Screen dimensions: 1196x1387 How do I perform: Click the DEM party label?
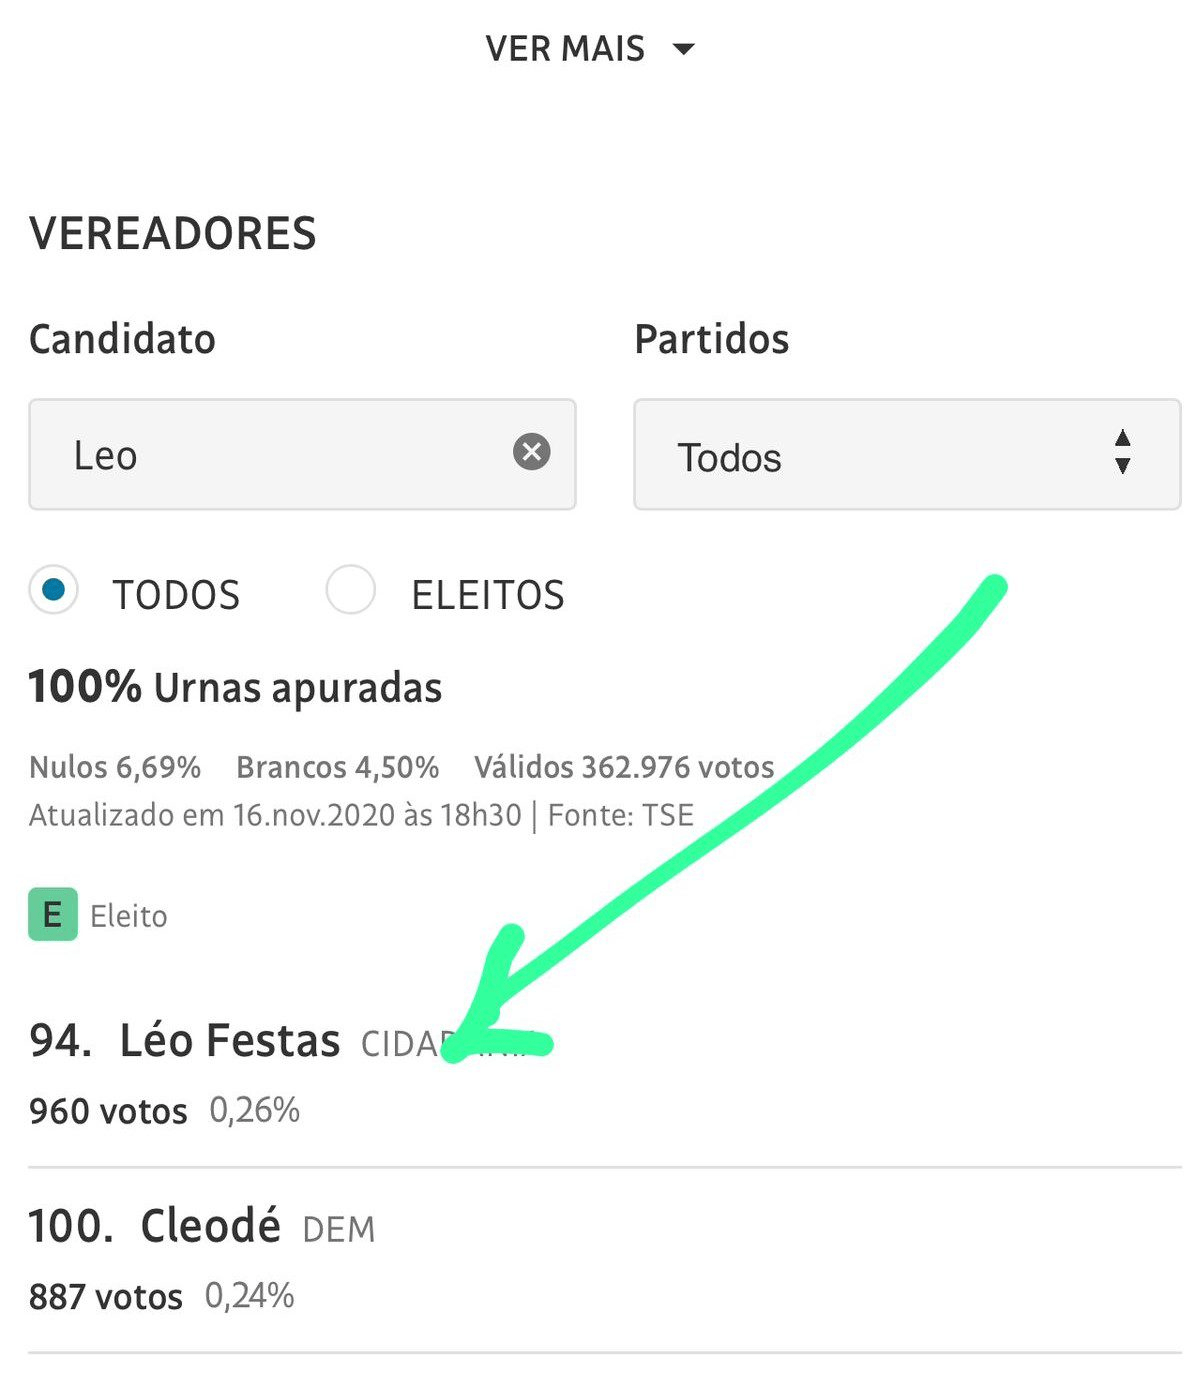[x=338, y=1230]
